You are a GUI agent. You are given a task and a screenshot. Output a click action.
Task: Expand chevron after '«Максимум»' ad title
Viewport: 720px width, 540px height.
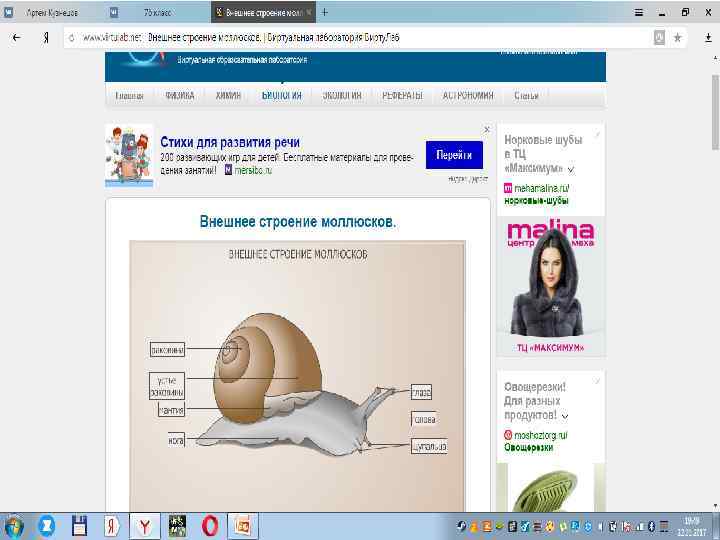(x=571, y=169)
